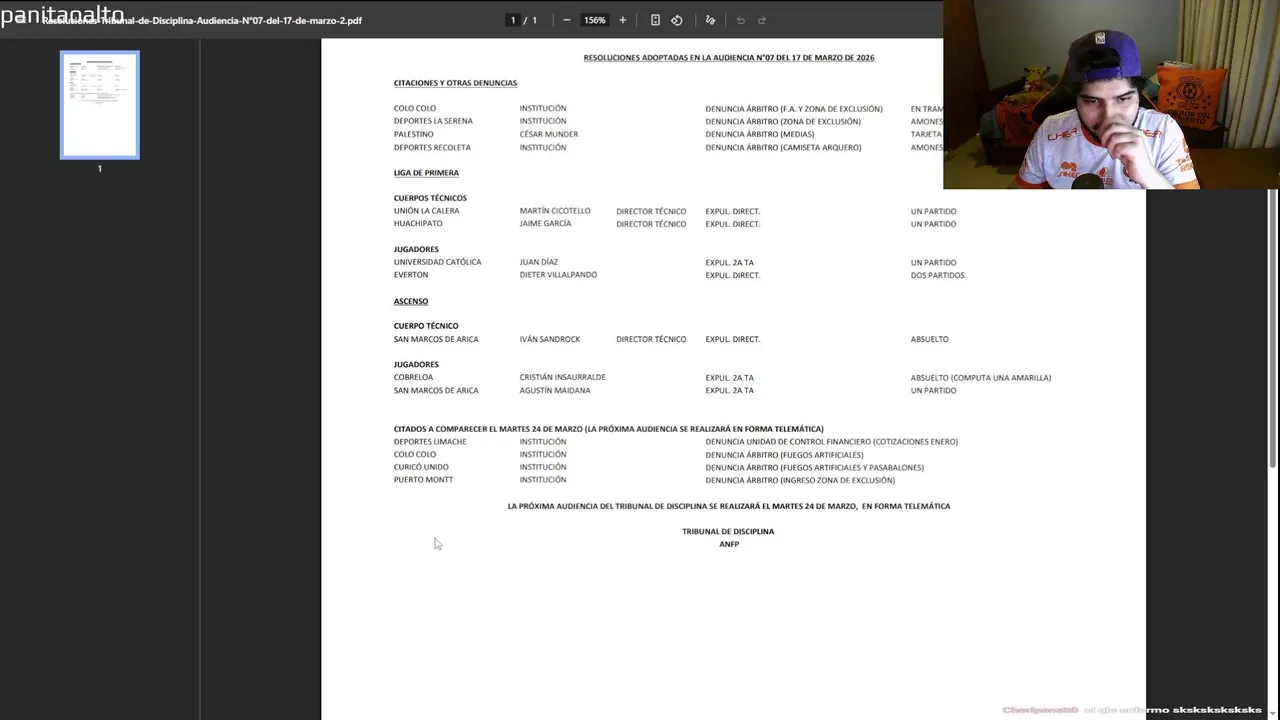
Task: Click 'HUACHIPATO' team name
Action: pyautogui.click(x=418, y=224)
